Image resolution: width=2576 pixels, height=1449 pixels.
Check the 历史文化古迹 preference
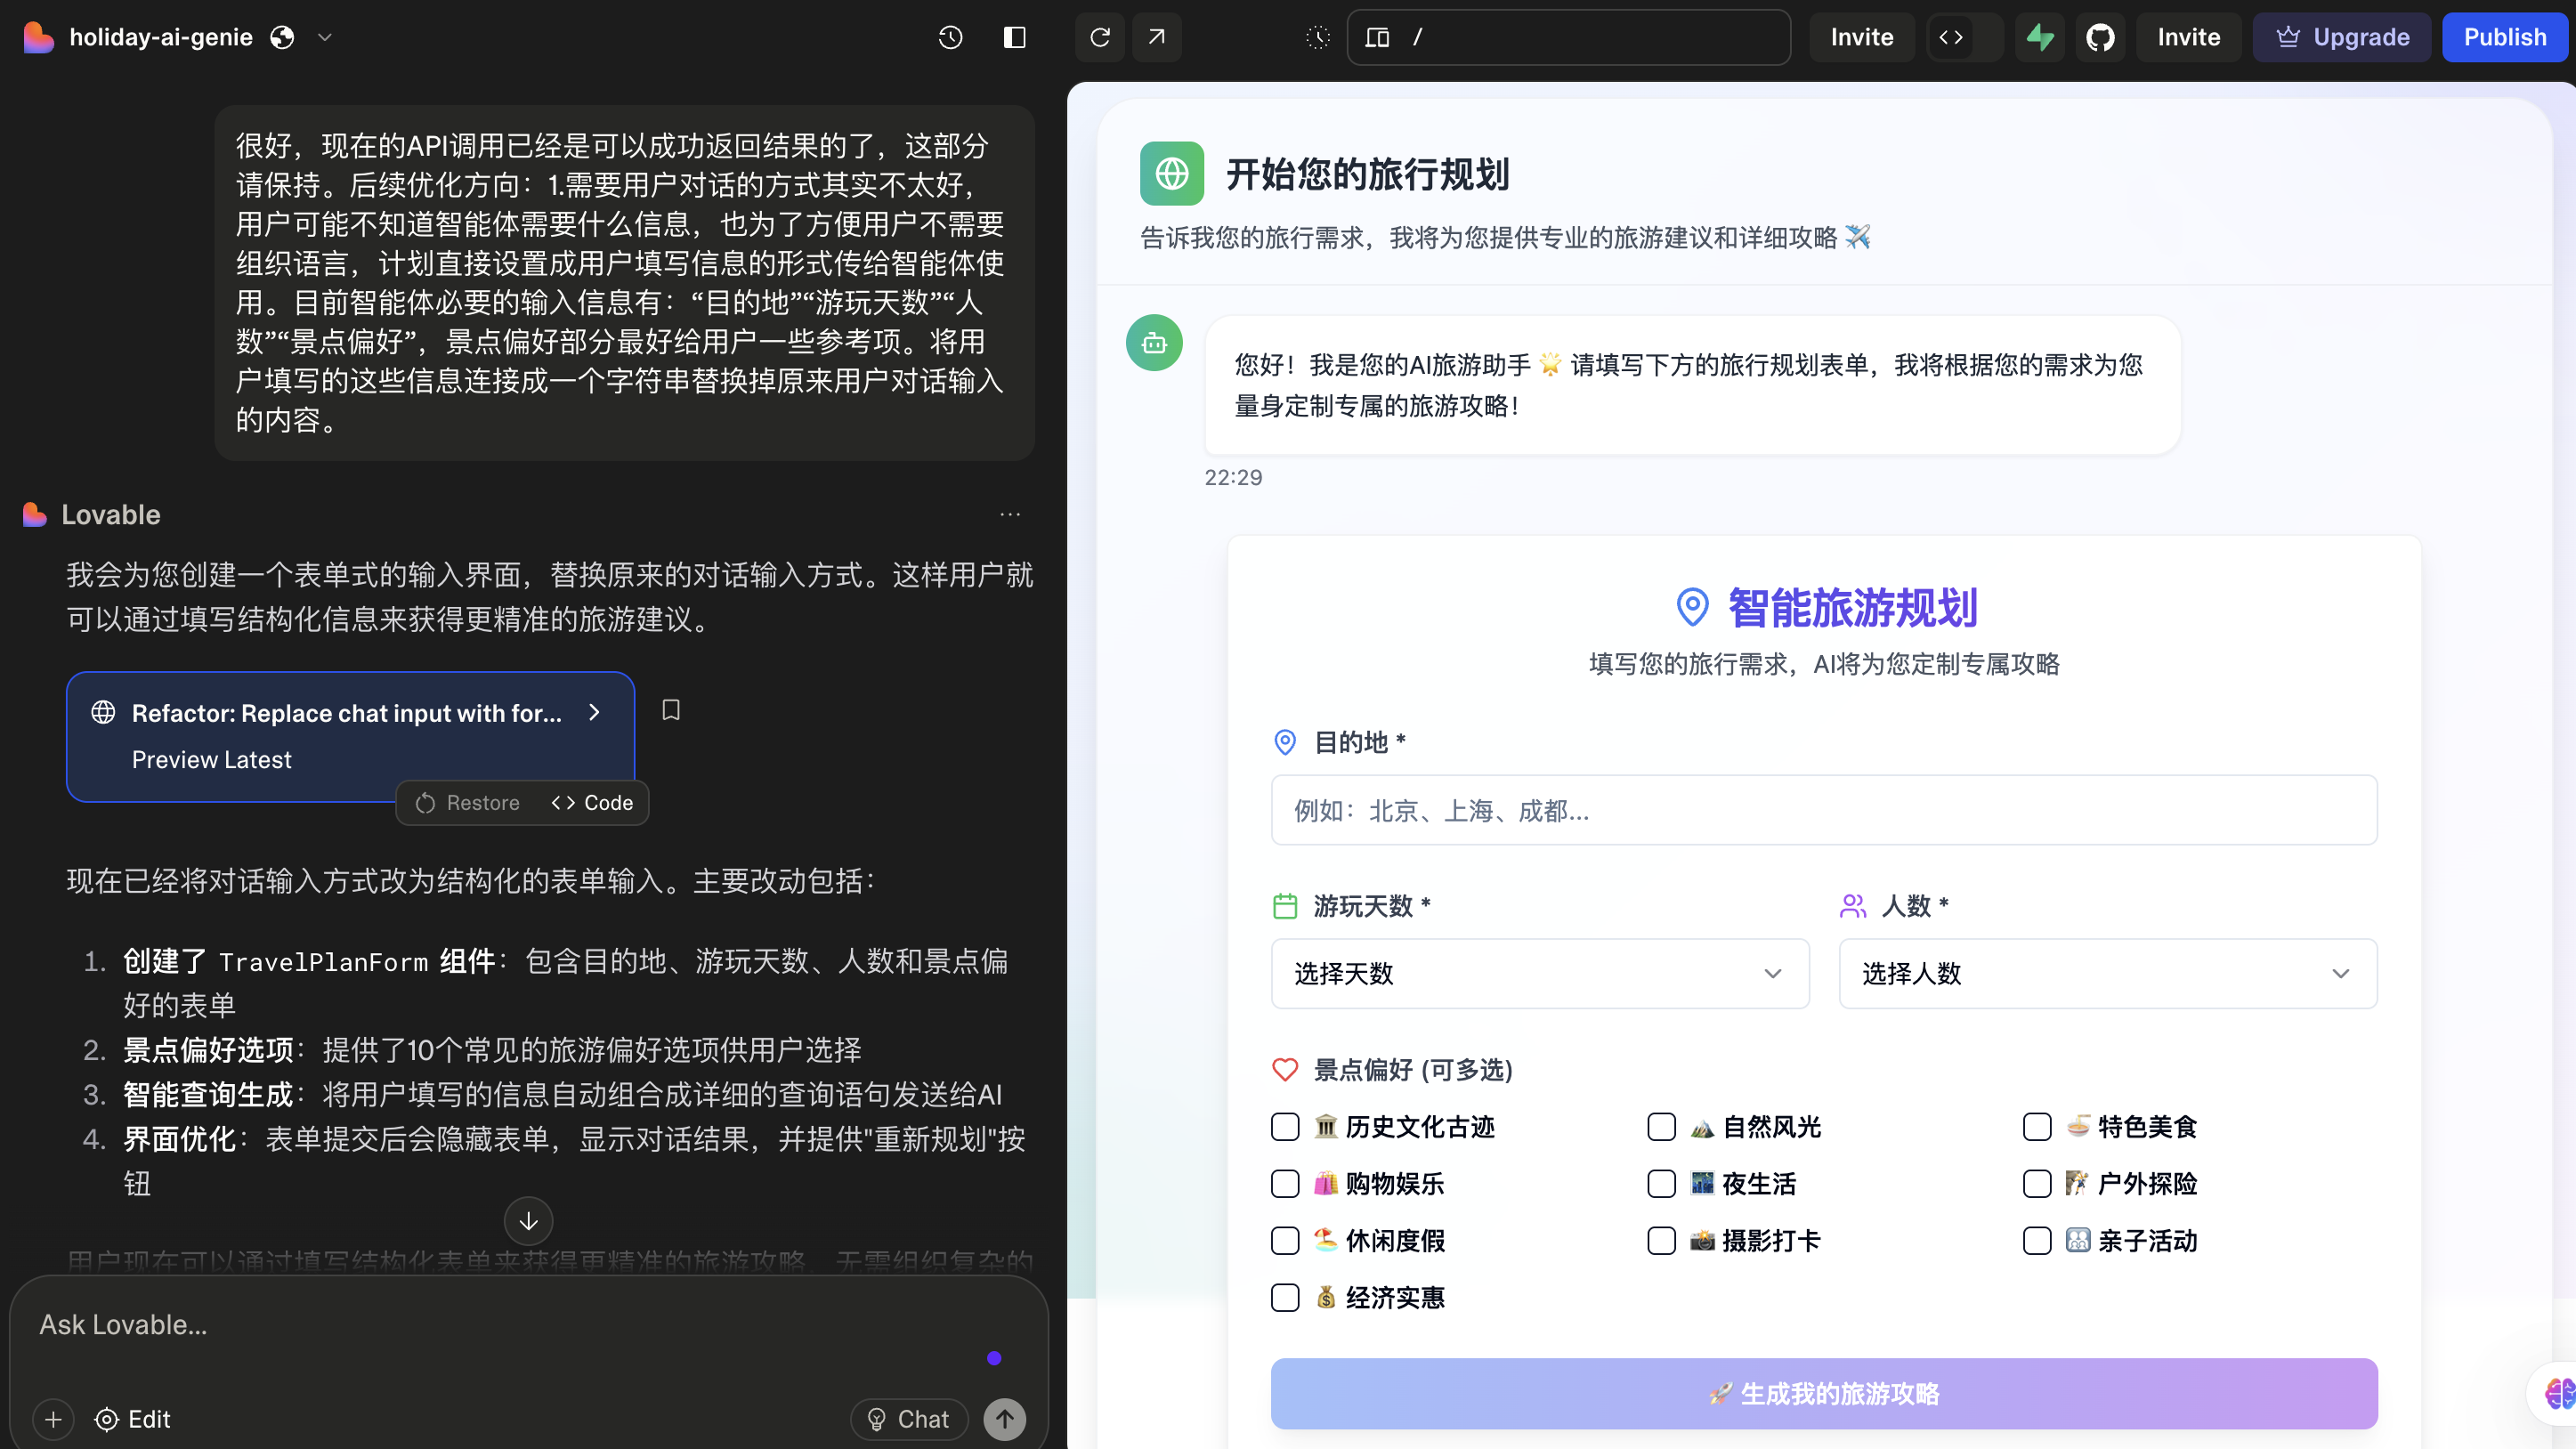tap(1285, 1127)
